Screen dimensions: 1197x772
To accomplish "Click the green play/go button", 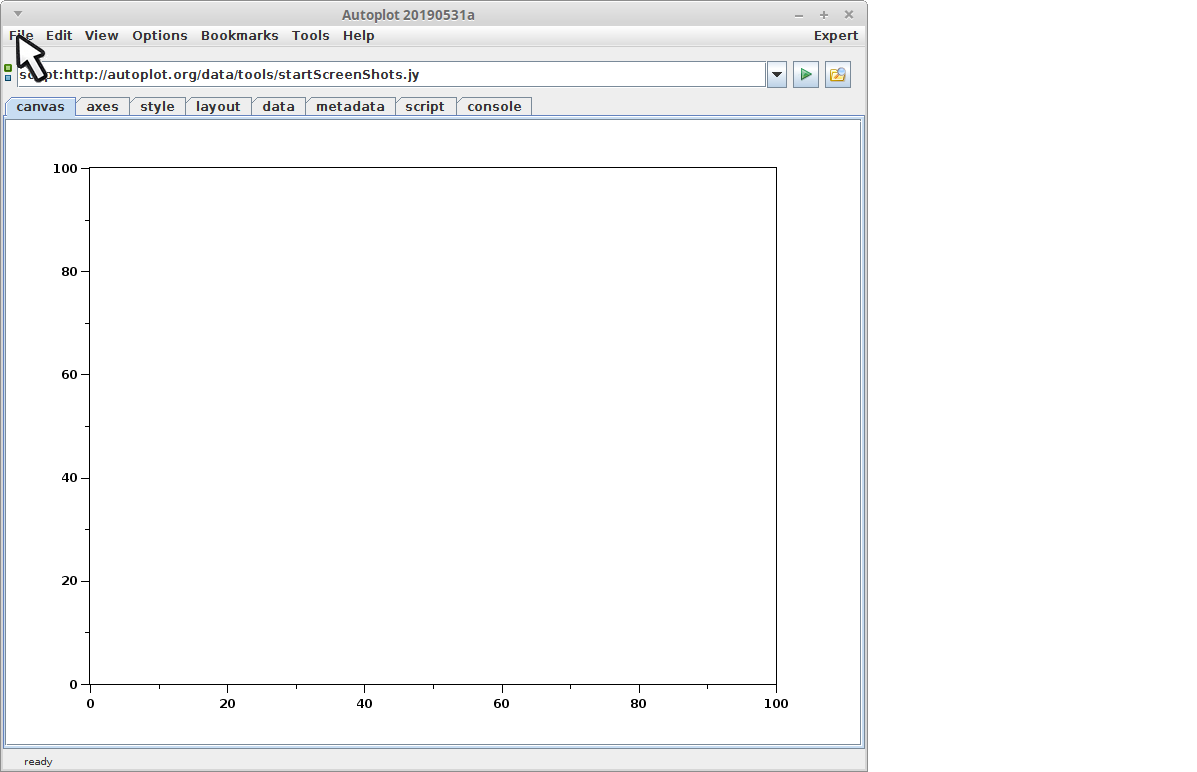I will (805, 75).
